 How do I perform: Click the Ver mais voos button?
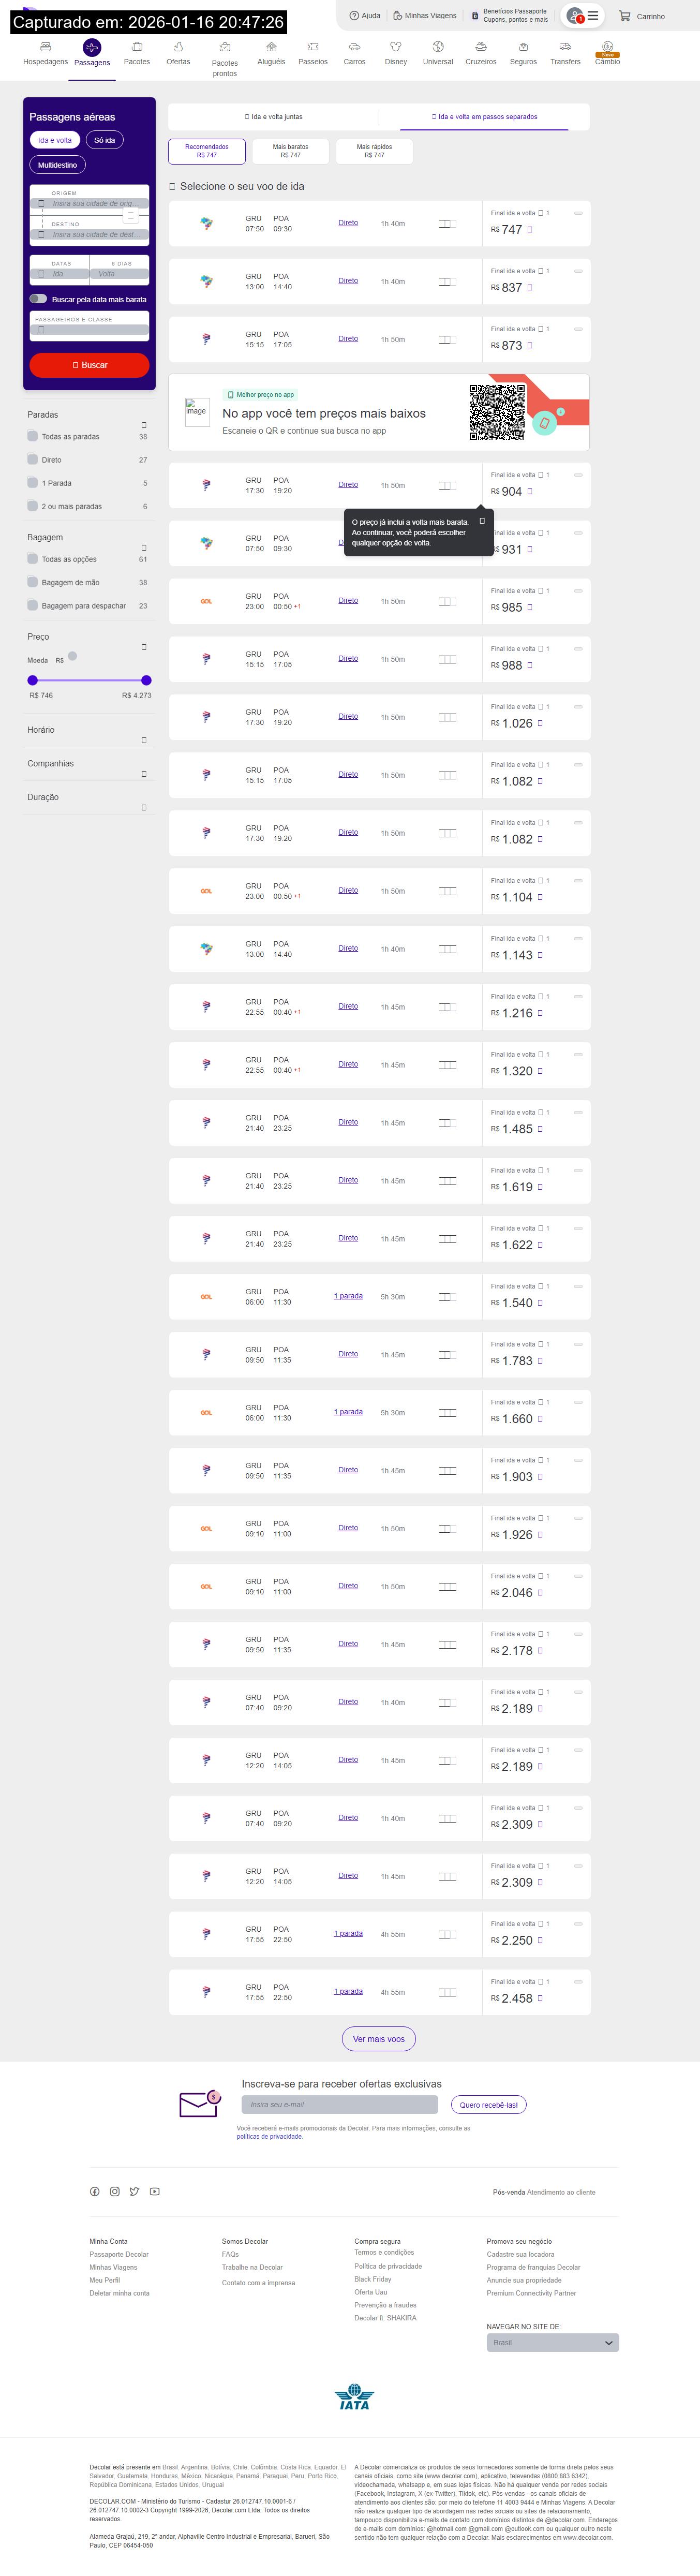[x=378, y=2038]
